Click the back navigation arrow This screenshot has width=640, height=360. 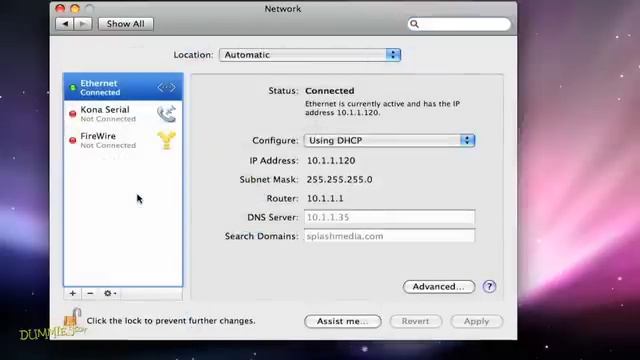point(65,24)
